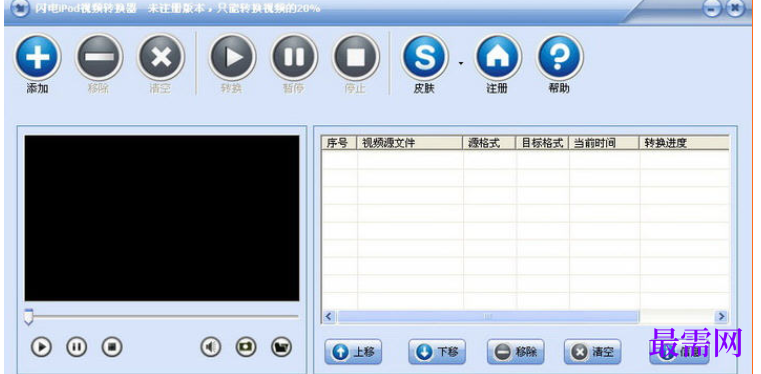Click the 添加 (Add) plus icon

tap(37, 57)
